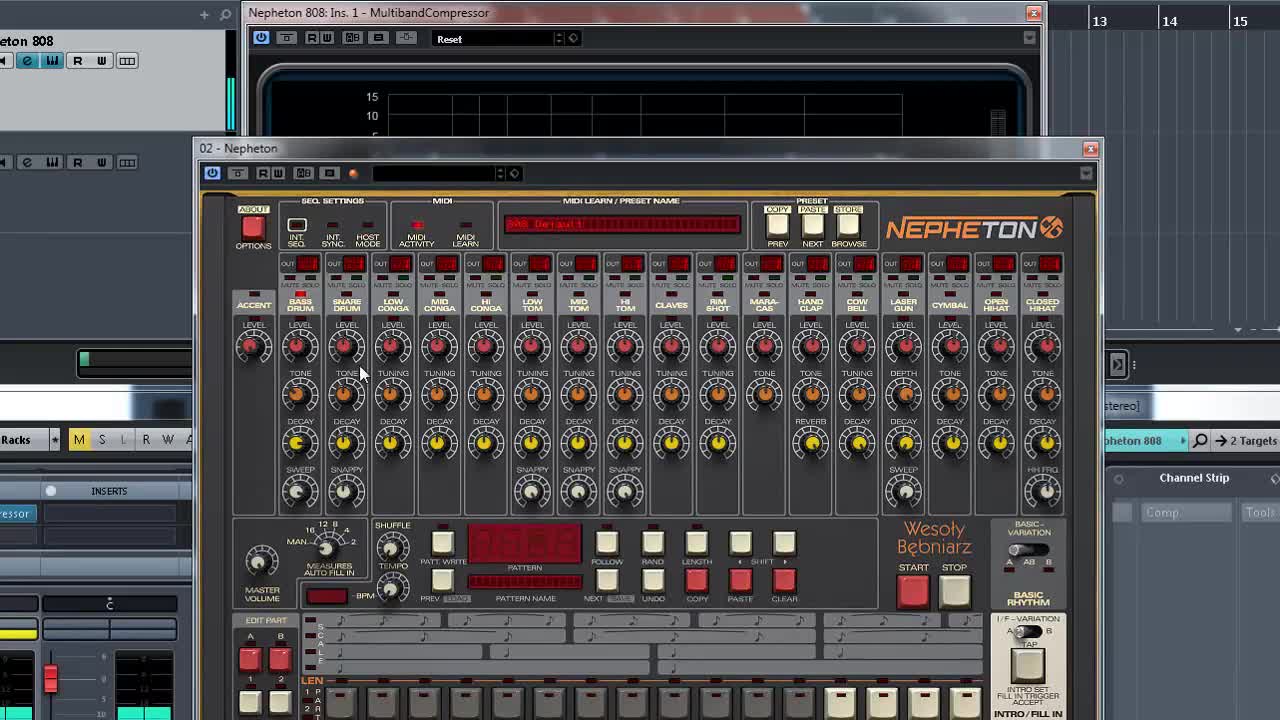
Task: Click the Laser Gun DEPTH knob
Action: (x=904, y=395)
